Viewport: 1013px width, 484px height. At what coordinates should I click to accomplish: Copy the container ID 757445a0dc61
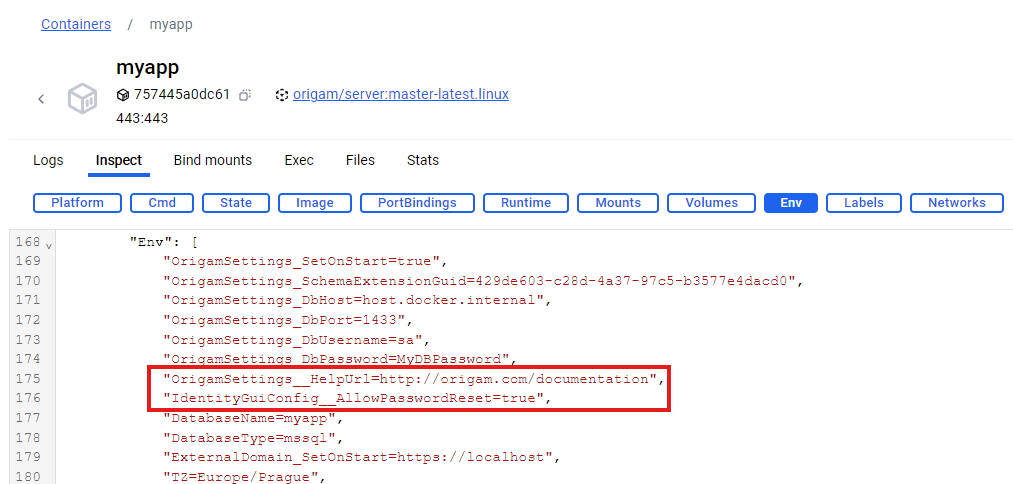coord(245,95)
